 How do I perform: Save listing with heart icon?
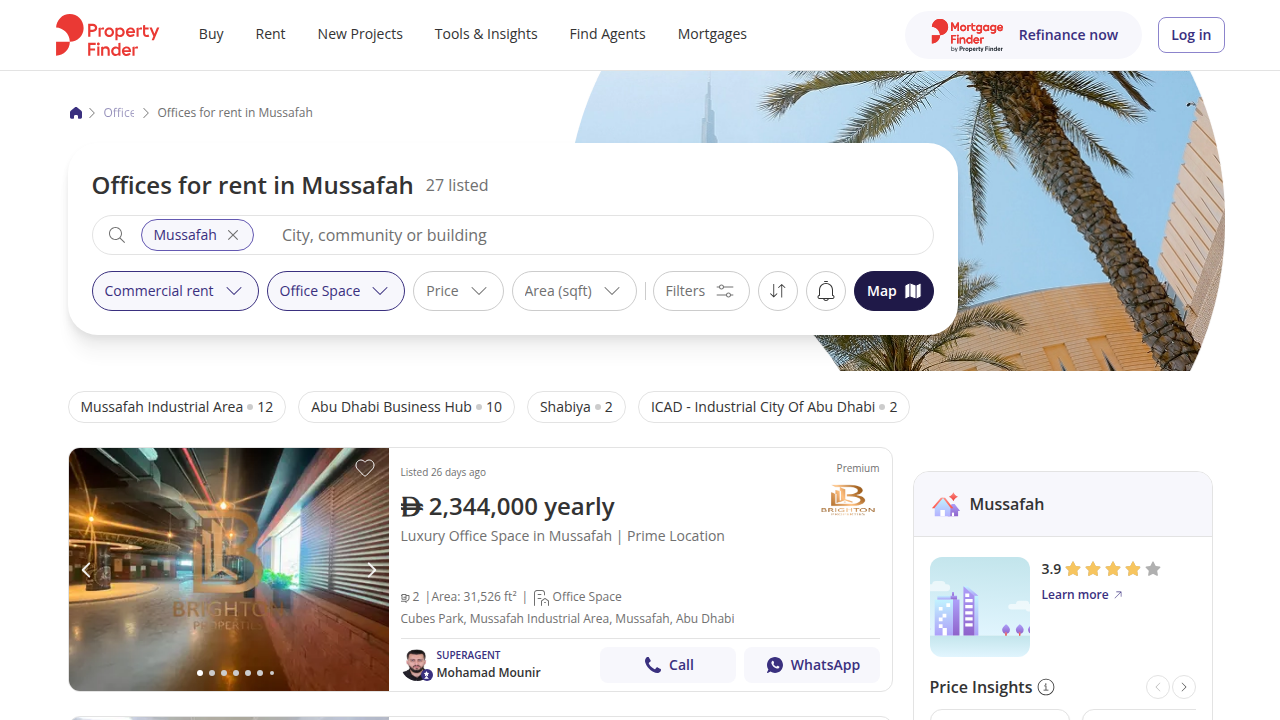click(x=365, y=468)
